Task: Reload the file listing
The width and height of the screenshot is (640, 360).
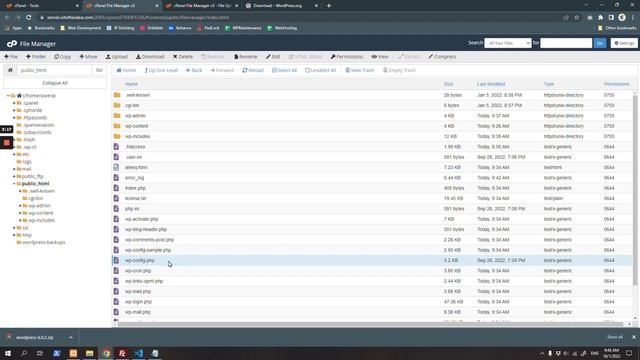Action: (x=253, y=70)
